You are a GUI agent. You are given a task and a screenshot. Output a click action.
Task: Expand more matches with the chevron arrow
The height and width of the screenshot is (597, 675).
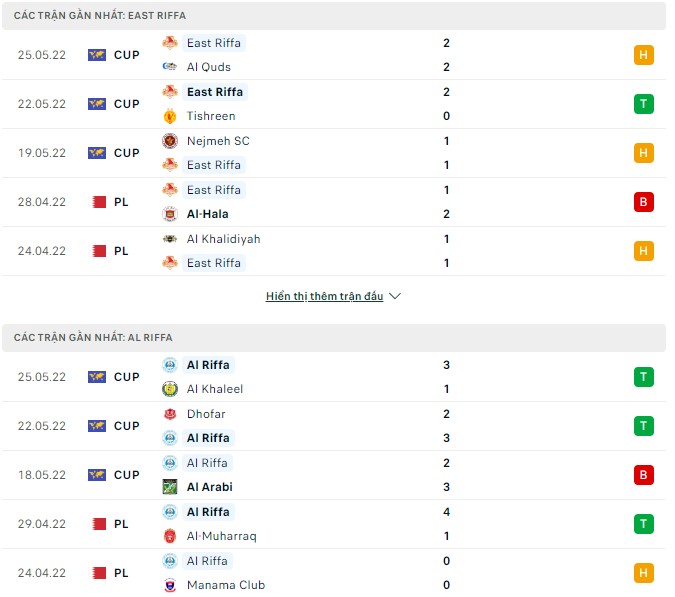tap(395, 297)
